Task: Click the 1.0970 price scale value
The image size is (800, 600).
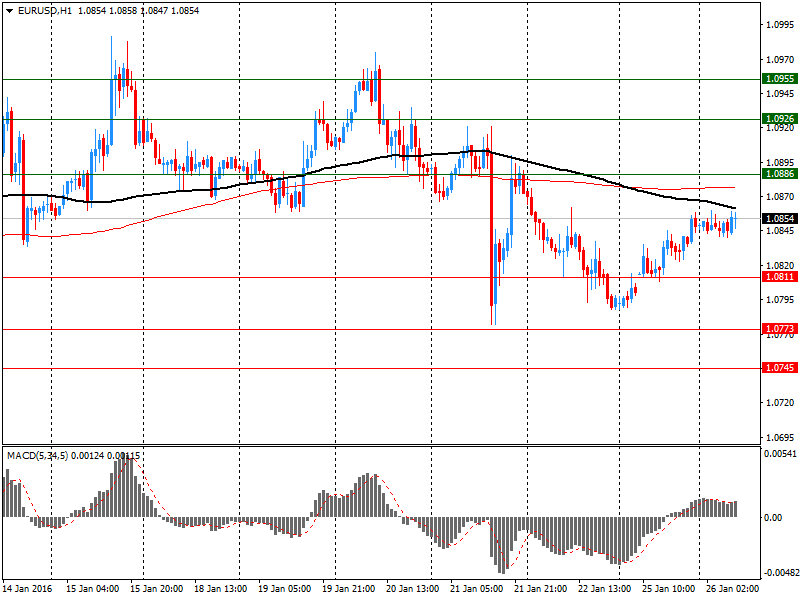Action: [780, 60]
